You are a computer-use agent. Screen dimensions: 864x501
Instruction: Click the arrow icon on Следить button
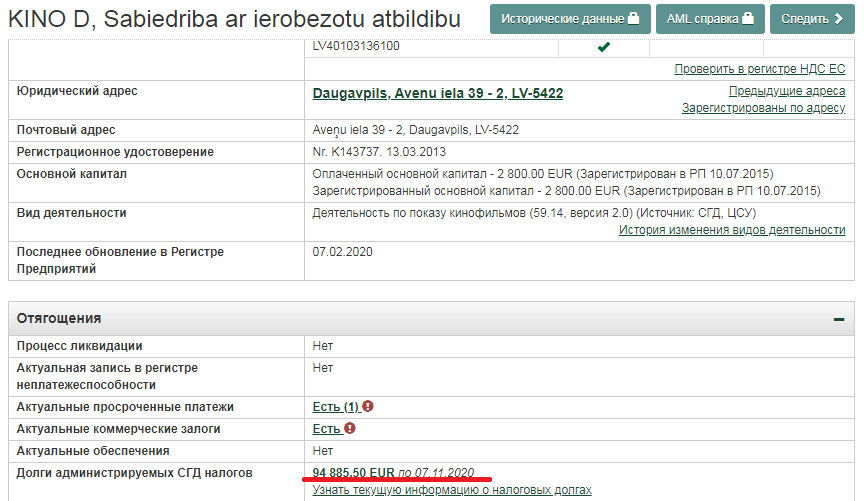point(838,19)
